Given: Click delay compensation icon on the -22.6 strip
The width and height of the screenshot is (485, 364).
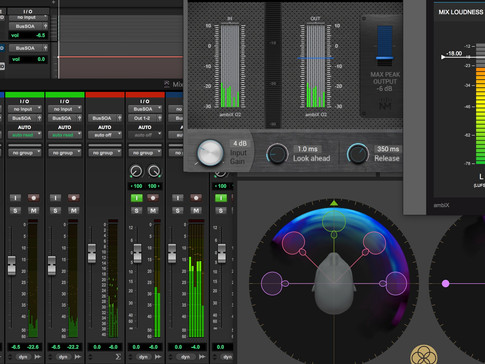Looking at the screenshot, I should [x=38, y=357].
